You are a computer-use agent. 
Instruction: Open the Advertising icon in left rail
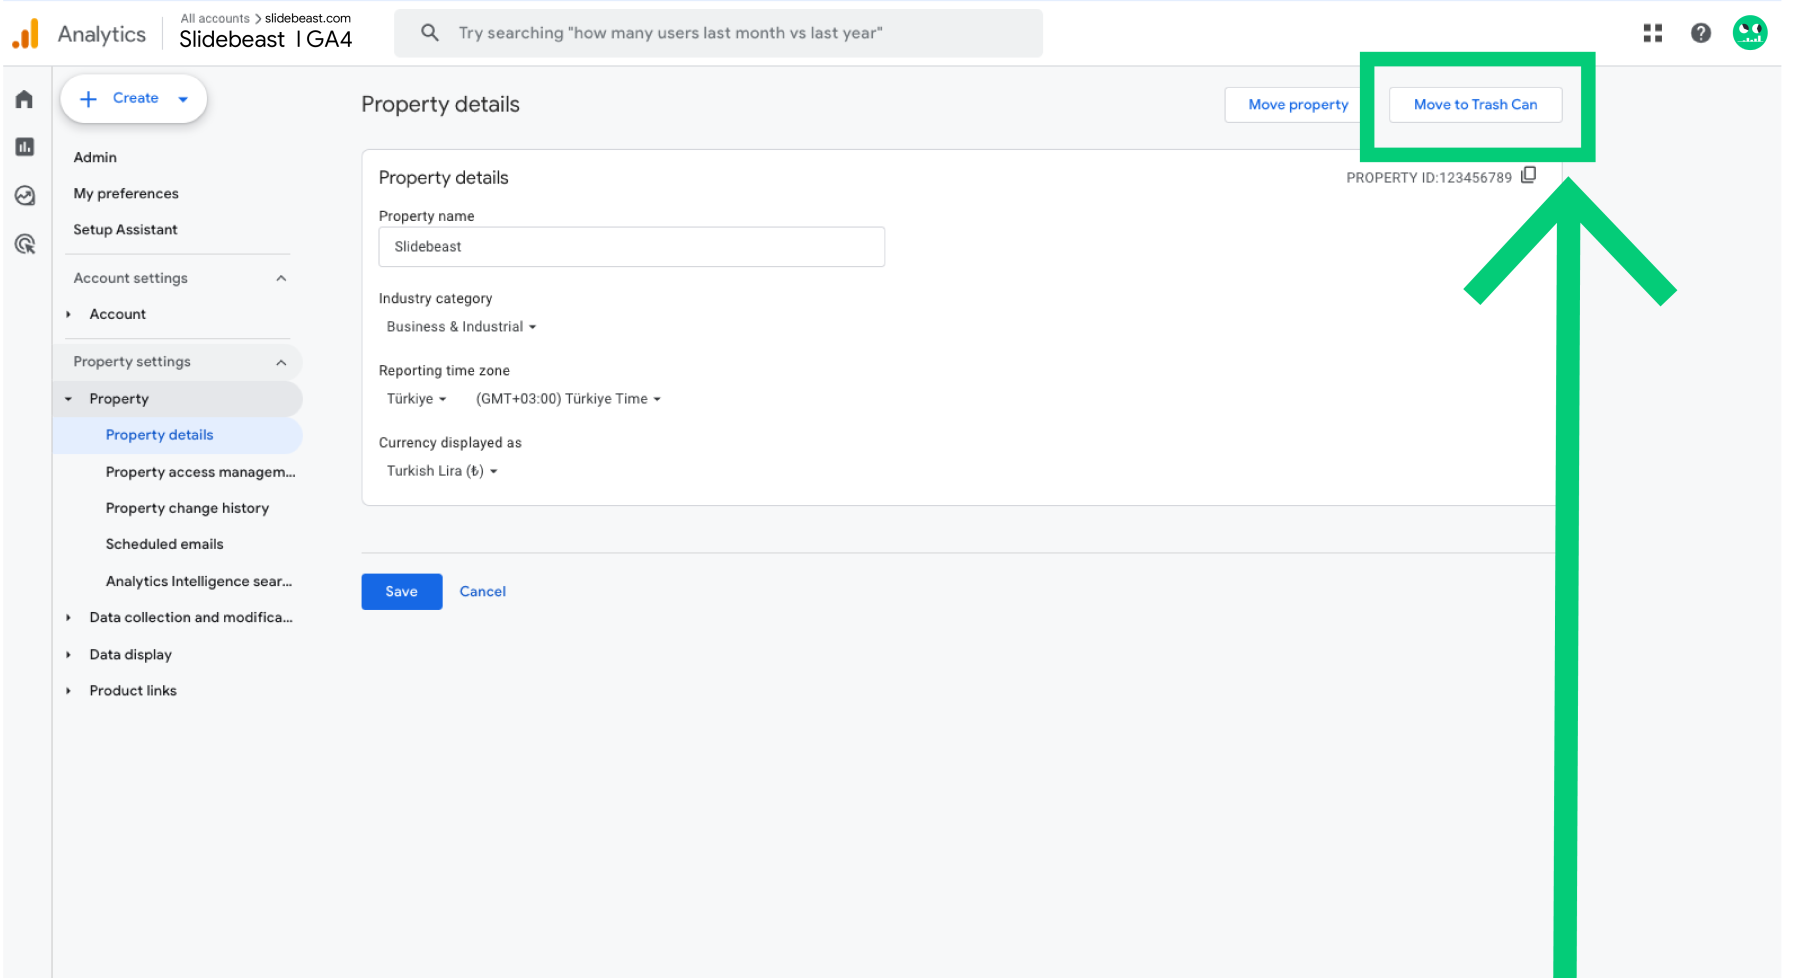(x=25, y=244)
